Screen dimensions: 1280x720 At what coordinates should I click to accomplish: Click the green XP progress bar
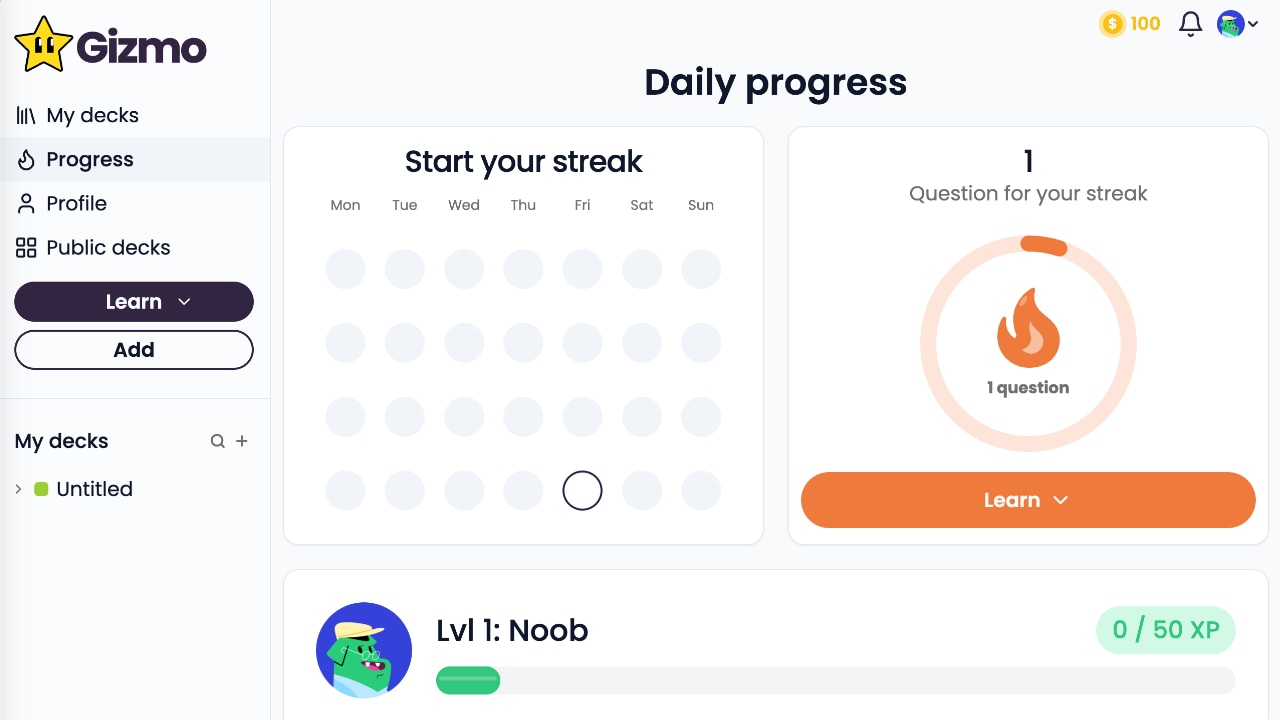pos(468,680)
